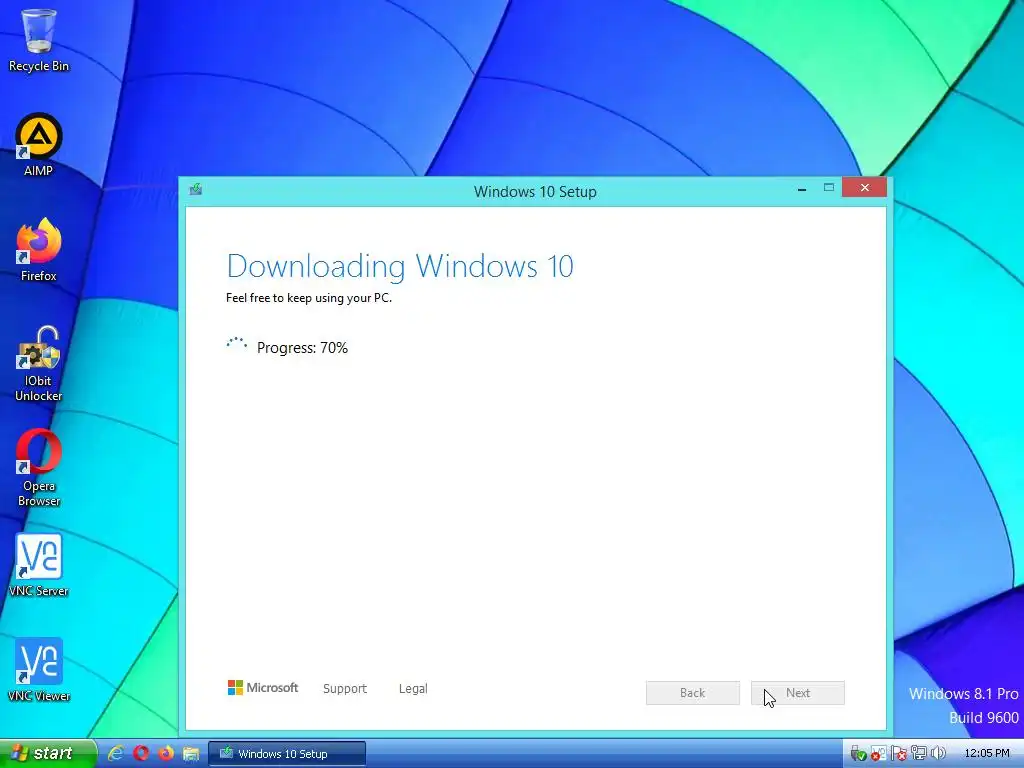Open the start menu
1024x768 pixels.
[x=46, y=753]
